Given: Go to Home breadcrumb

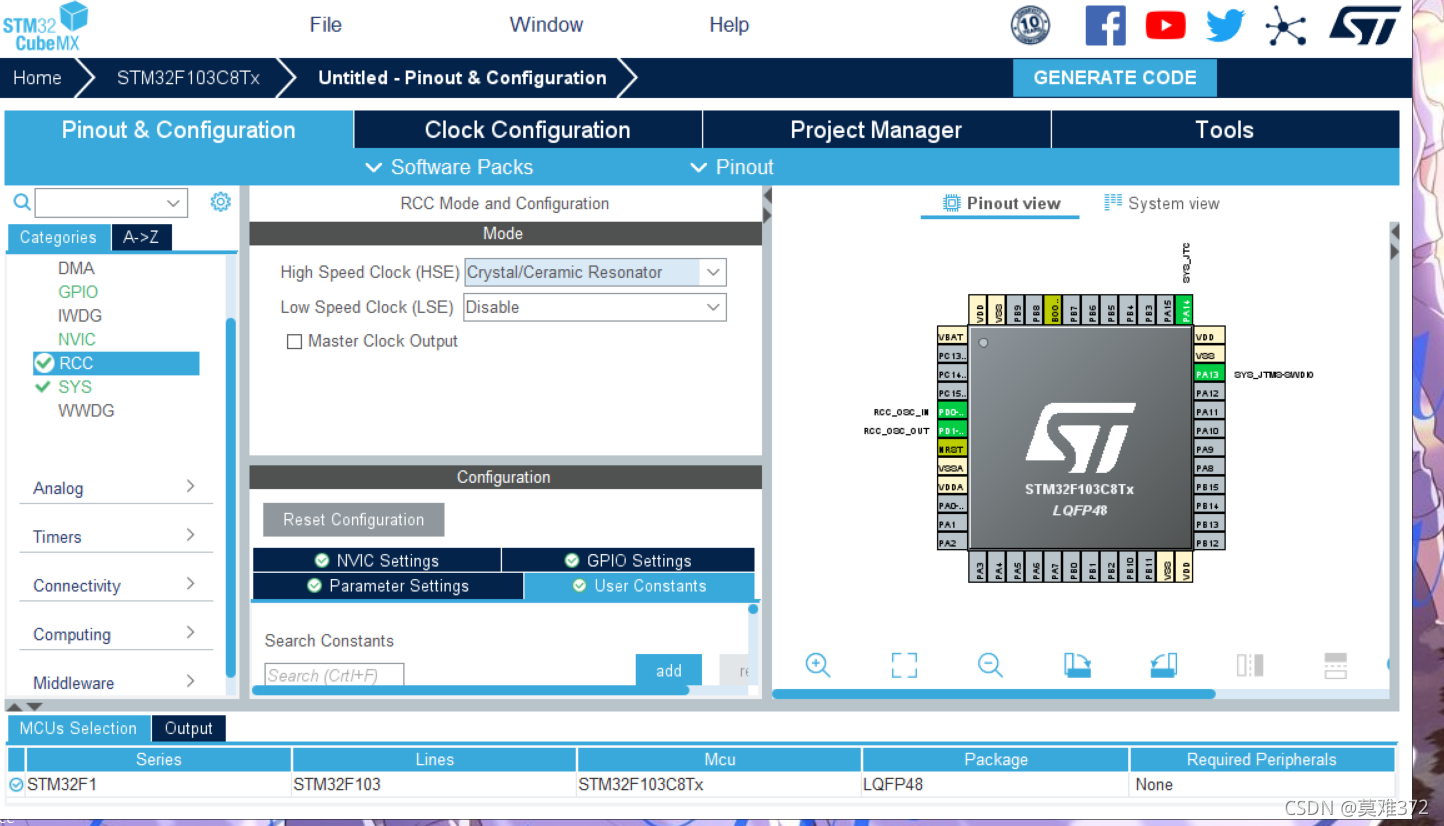Looking at the screenshot, I should point(37,78).
